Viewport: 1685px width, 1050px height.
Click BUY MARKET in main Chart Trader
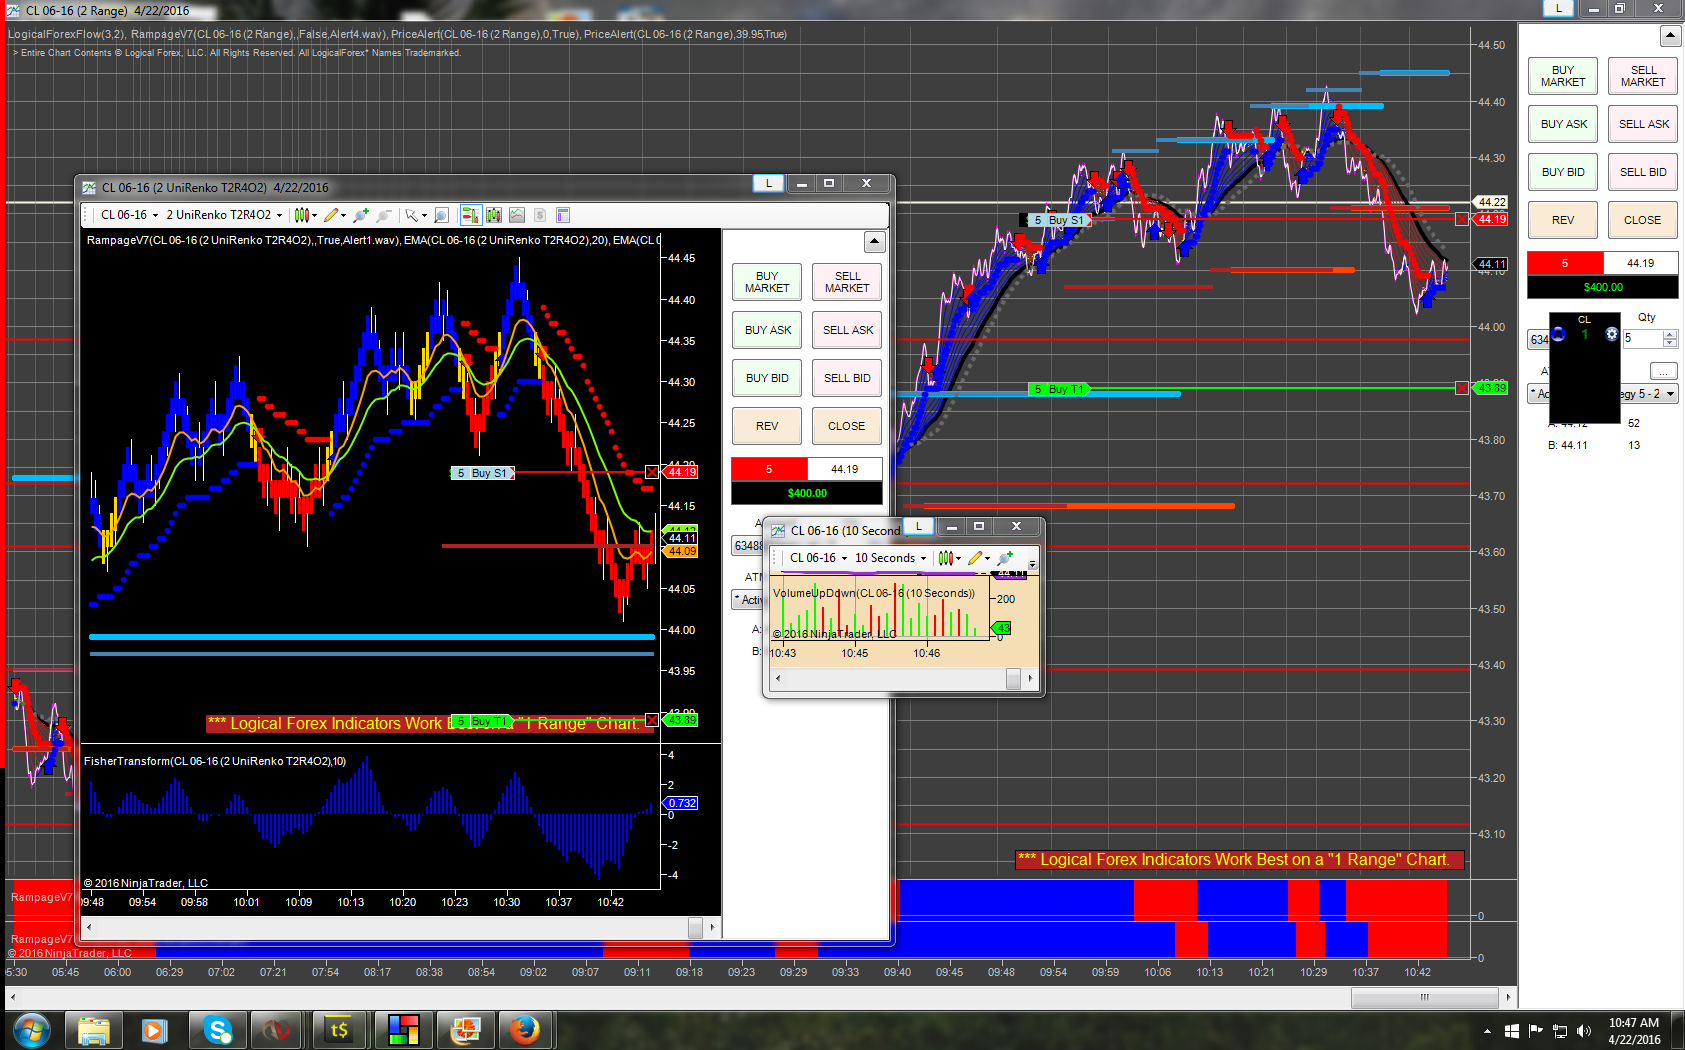1563,76
